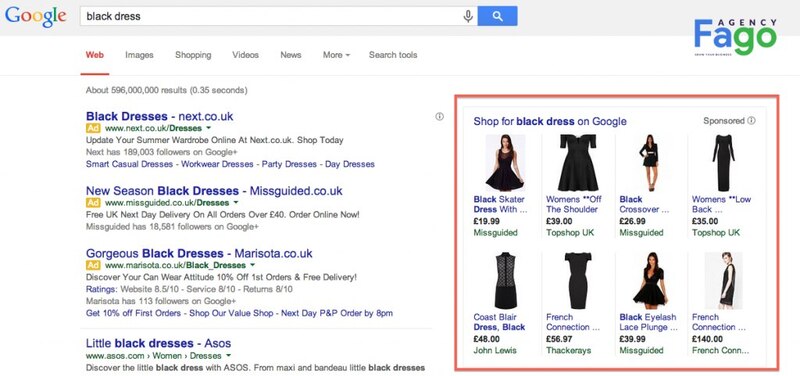
Task: Open Black Eyelash Lace Plunge title
Action: (x=647, y=322)
